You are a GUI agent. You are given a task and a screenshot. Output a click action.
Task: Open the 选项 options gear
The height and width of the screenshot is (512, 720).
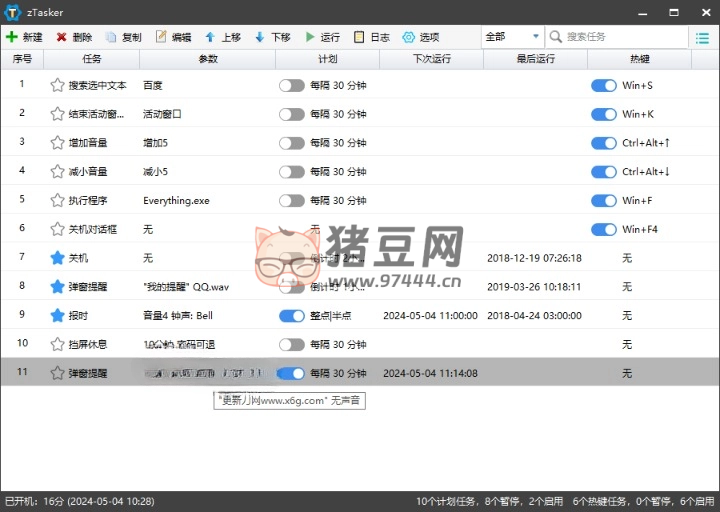(421, 37)
